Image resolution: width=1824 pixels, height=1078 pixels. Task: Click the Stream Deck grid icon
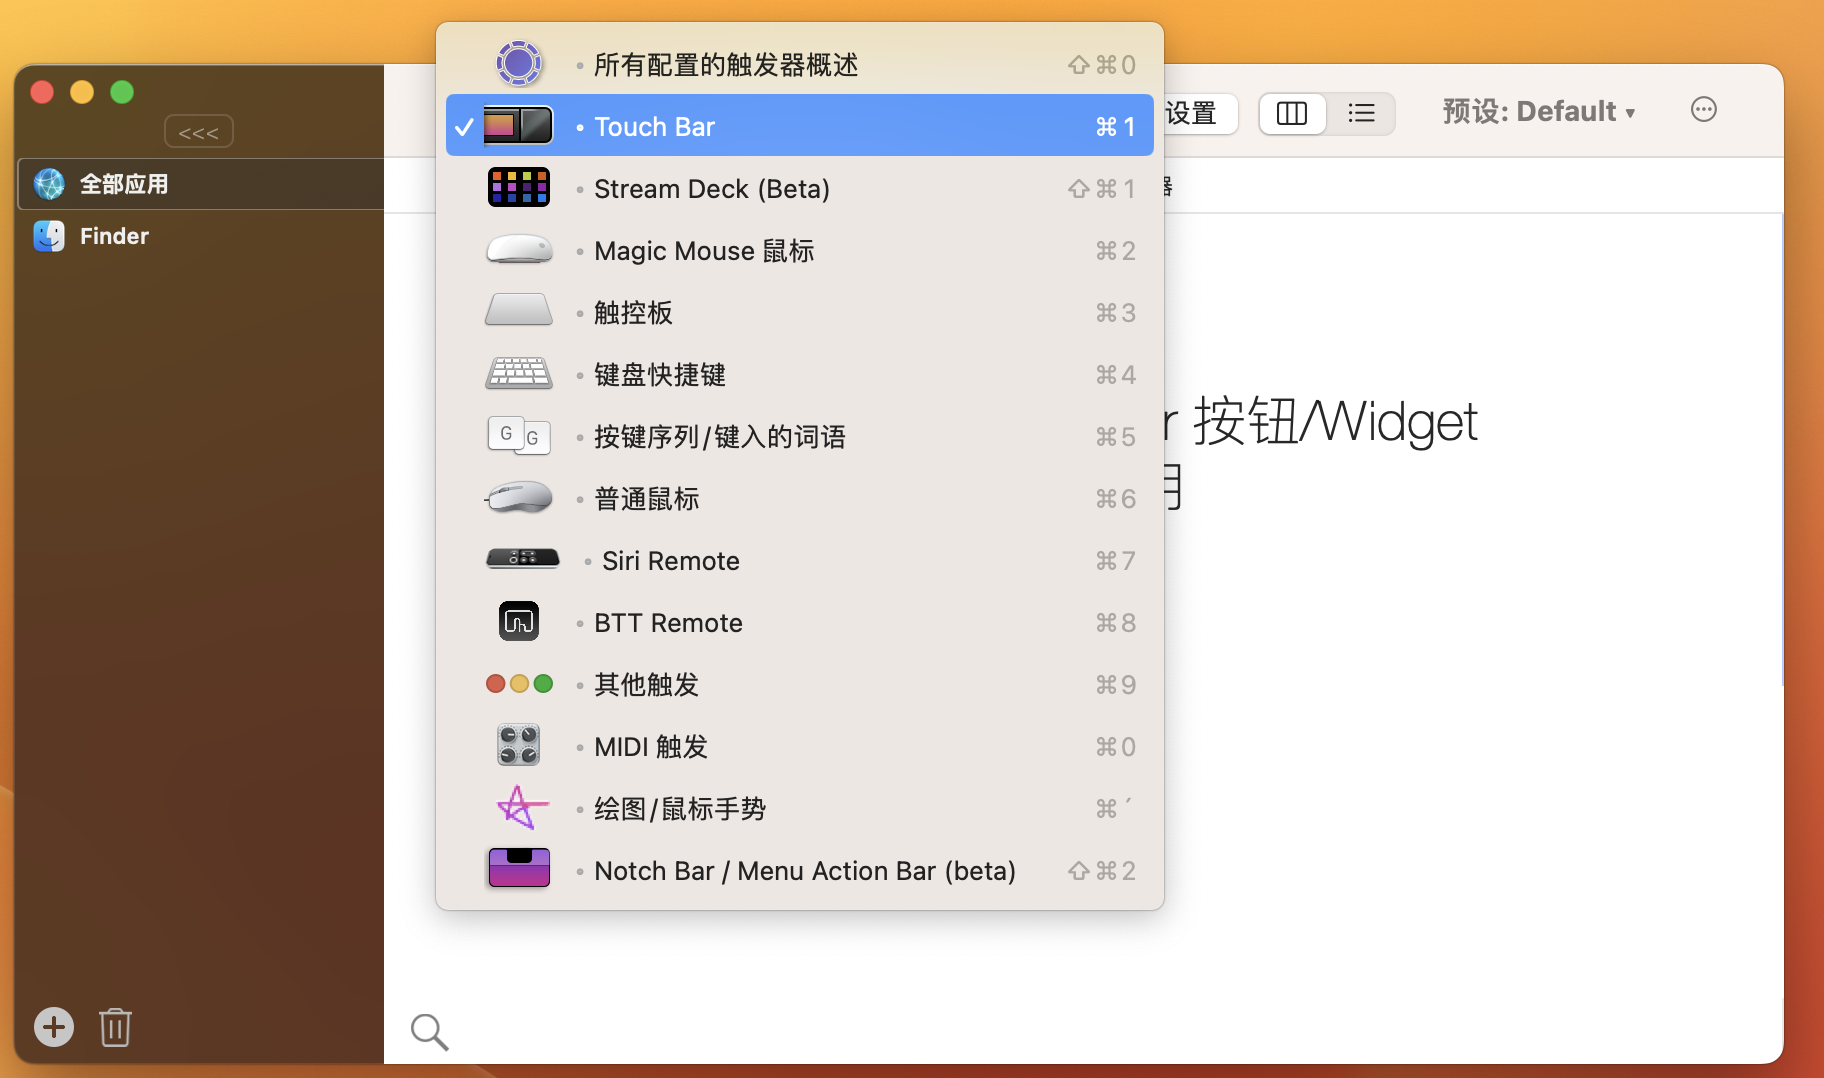(x=518, y=188)
